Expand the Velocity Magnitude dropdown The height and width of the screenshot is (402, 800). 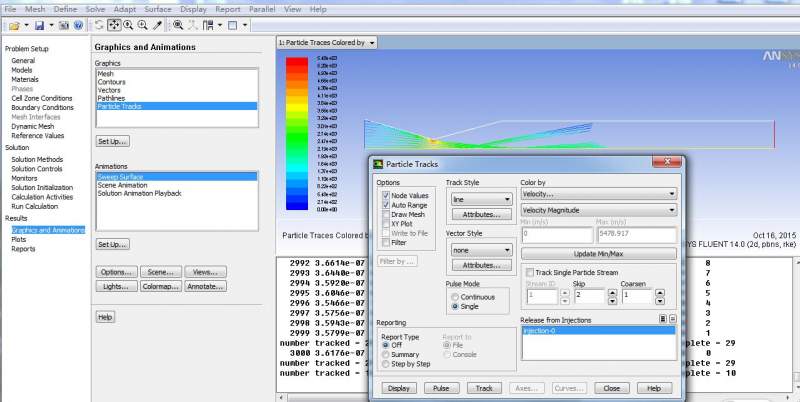[x=598, y=210]
